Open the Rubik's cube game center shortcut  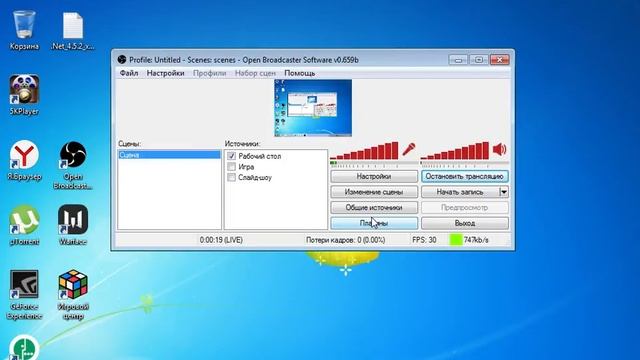tap(73, 294)
